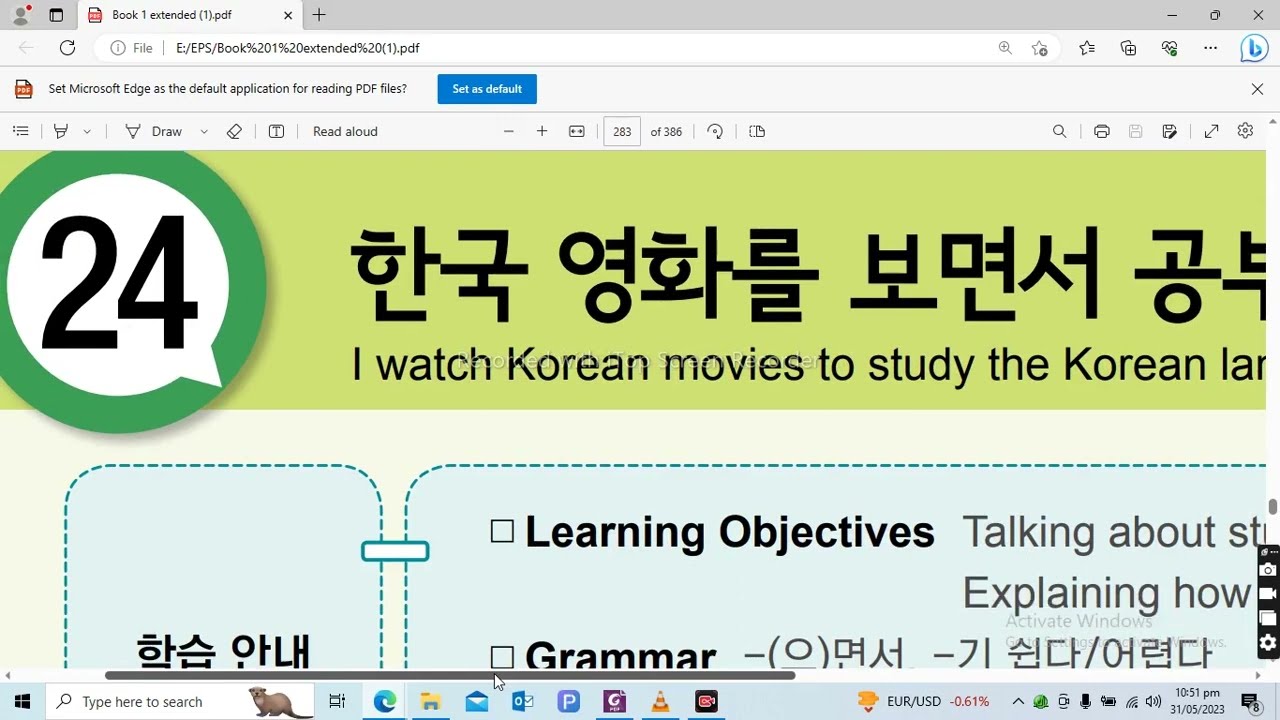Open the notification center
Viewport: 1280px width, 720px height.
pos(1250,702)
